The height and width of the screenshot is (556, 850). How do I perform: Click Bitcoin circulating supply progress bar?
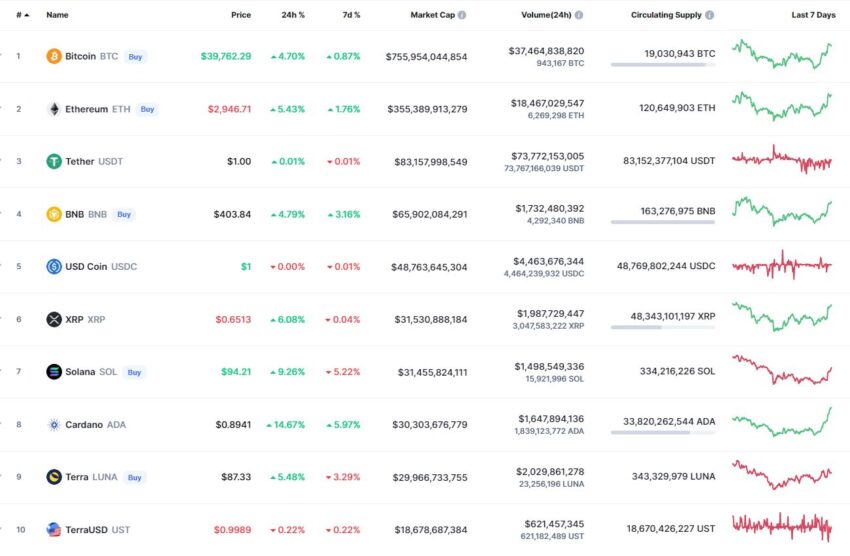click(x=662, y=64)
